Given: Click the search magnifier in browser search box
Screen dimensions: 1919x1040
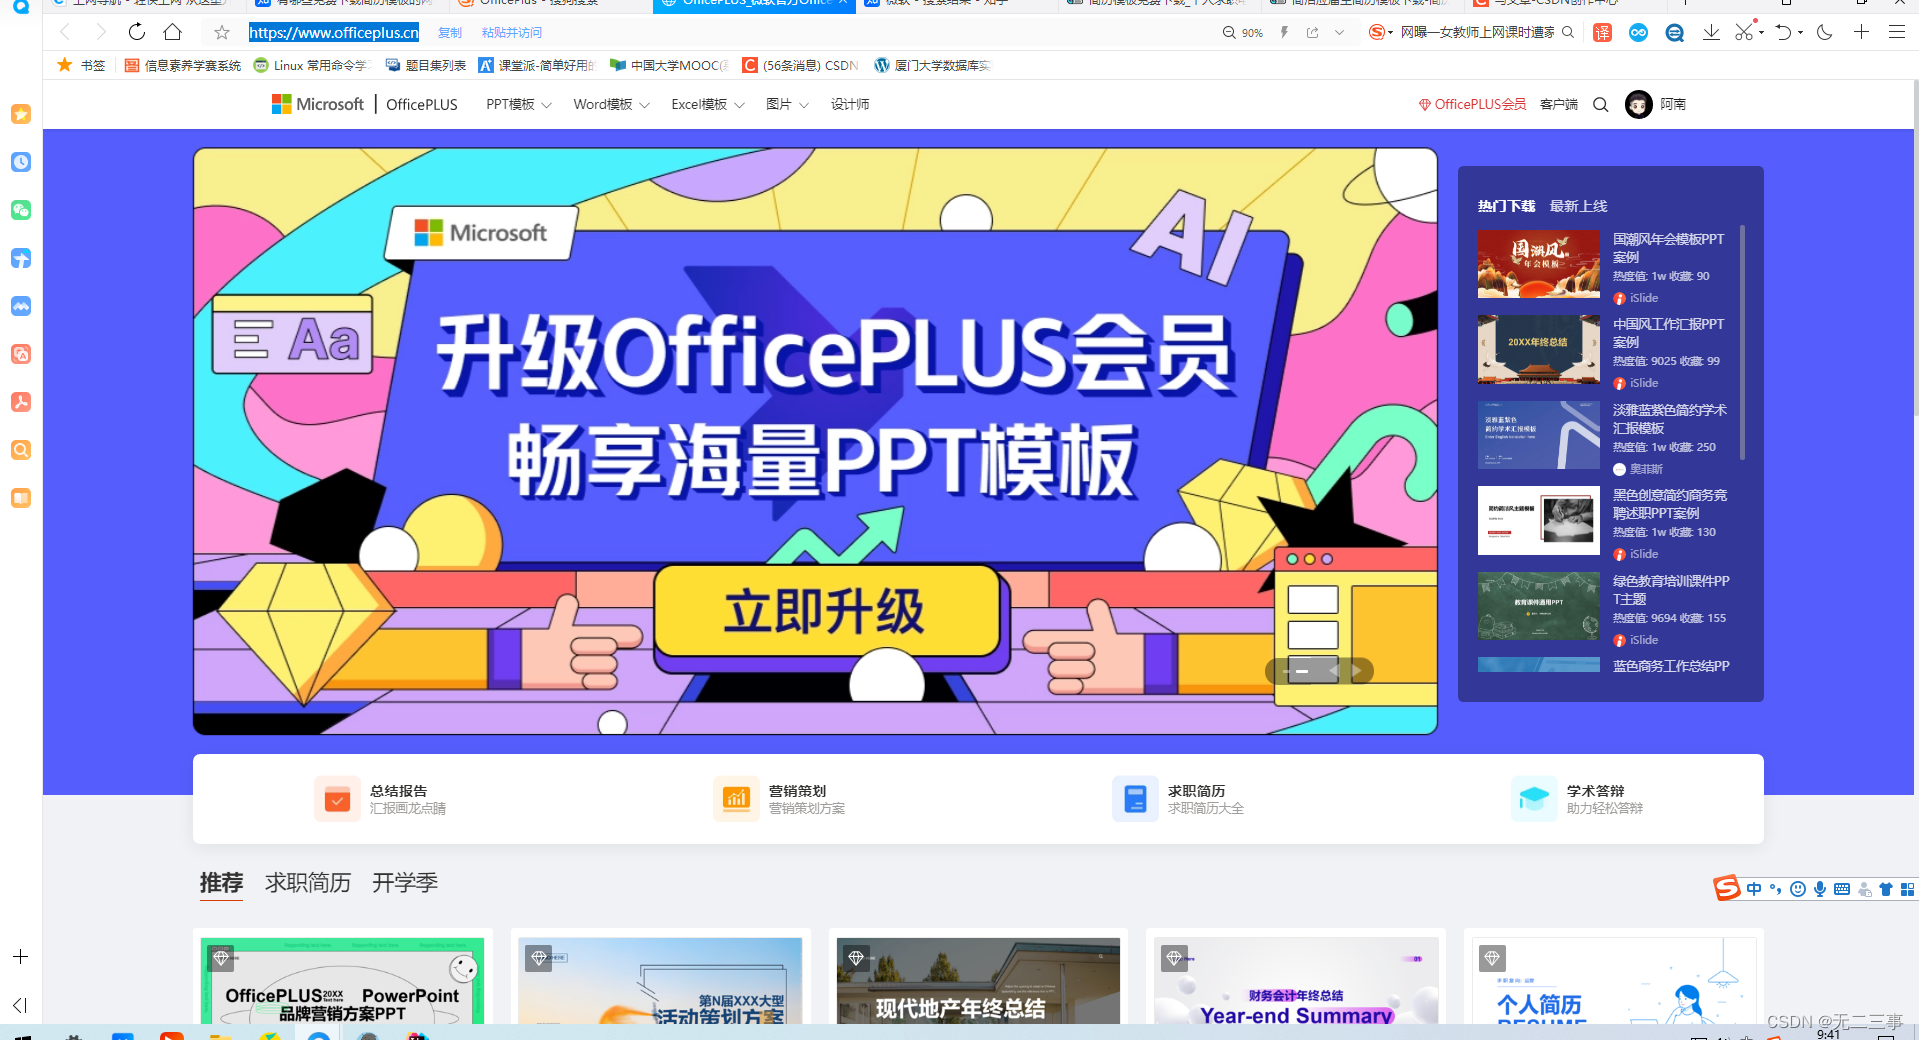Looking at the screenshot, I should (x=1567, y=32).
